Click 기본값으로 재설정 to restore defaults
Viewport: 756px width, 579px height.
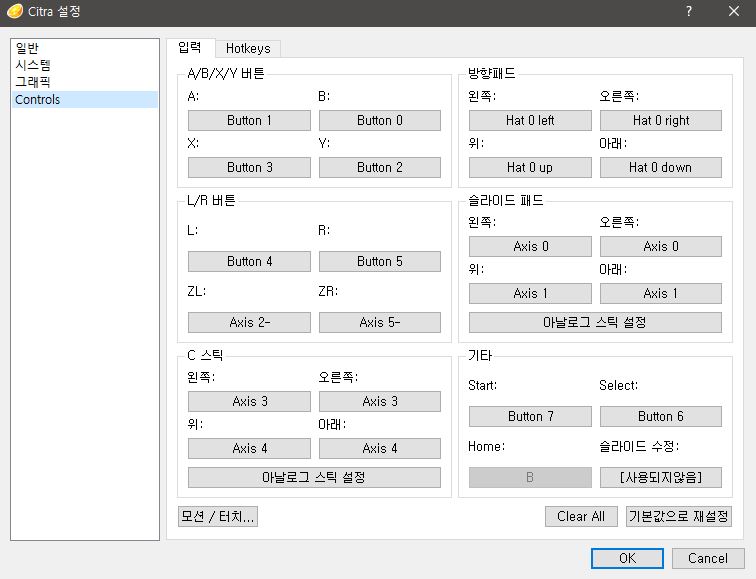(679, 517)
